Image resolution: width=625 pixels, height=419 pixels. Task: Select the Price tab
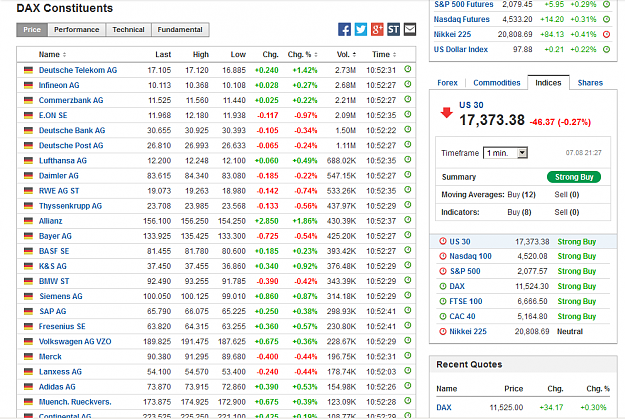[32, 30]
